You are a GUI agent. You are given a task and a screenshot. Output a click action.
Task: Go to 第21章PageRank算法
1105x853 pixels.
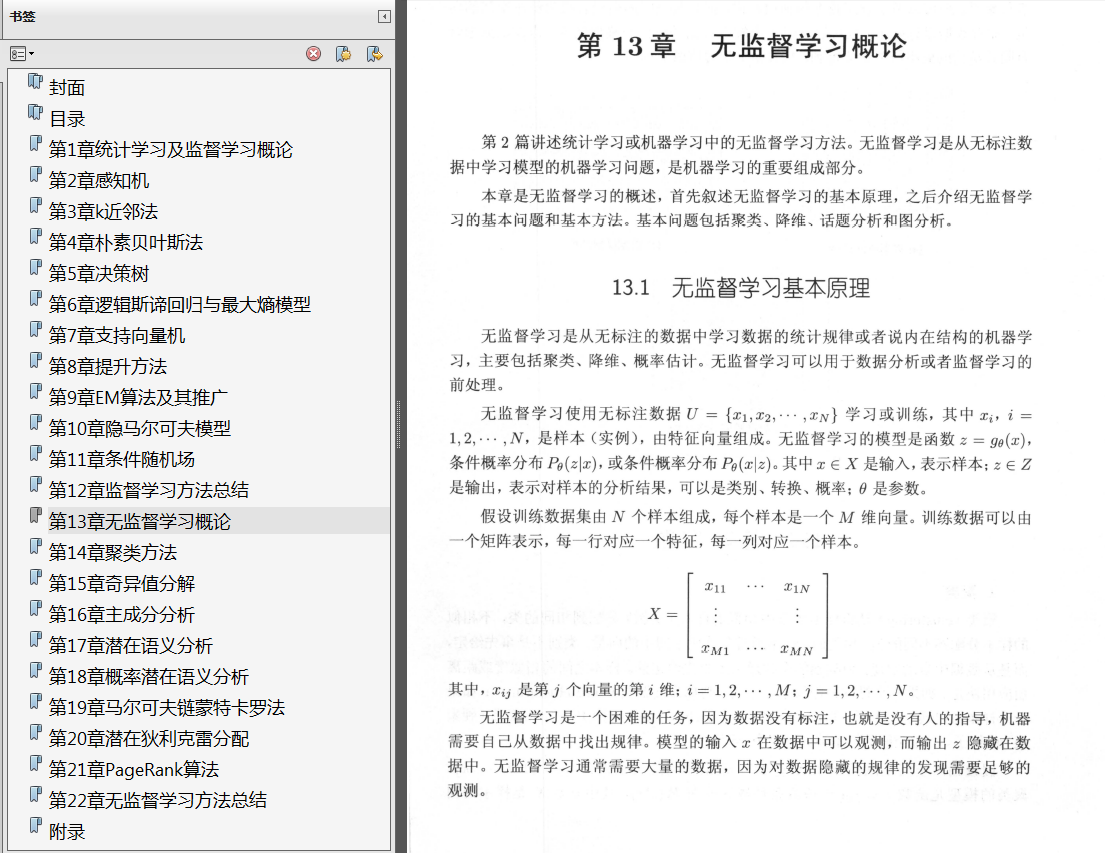coord(134,770)
